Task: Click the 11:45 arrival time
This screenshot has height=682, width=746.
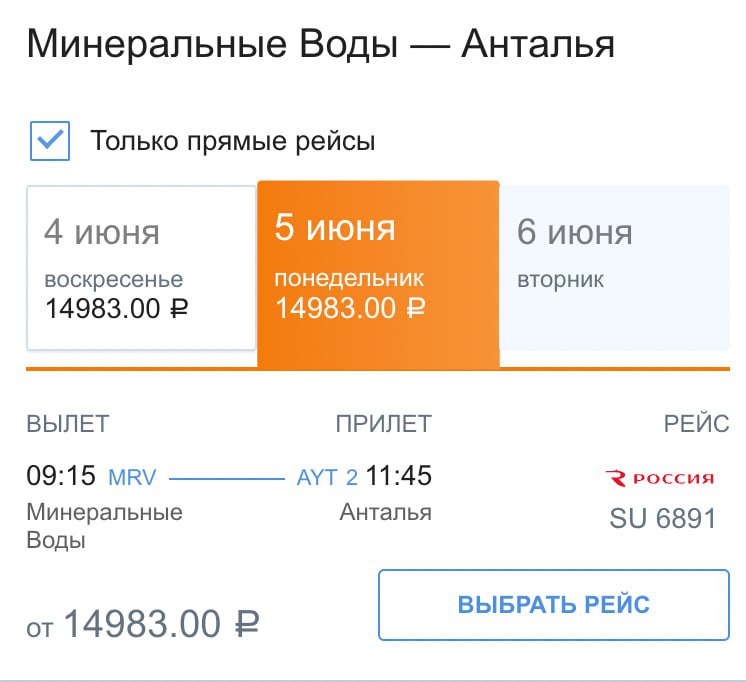Action: [x=399, y=476]
